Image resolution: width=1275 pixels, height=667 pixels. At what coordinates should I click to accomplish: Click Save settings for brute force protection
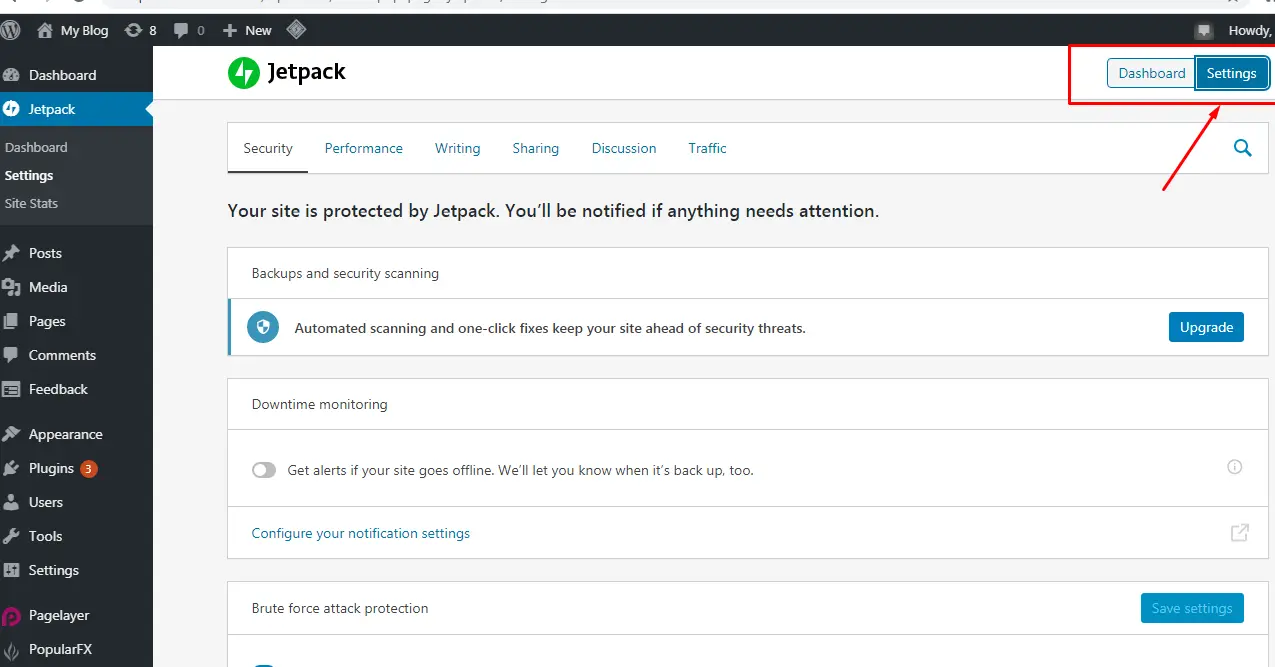coord(1192,608)
